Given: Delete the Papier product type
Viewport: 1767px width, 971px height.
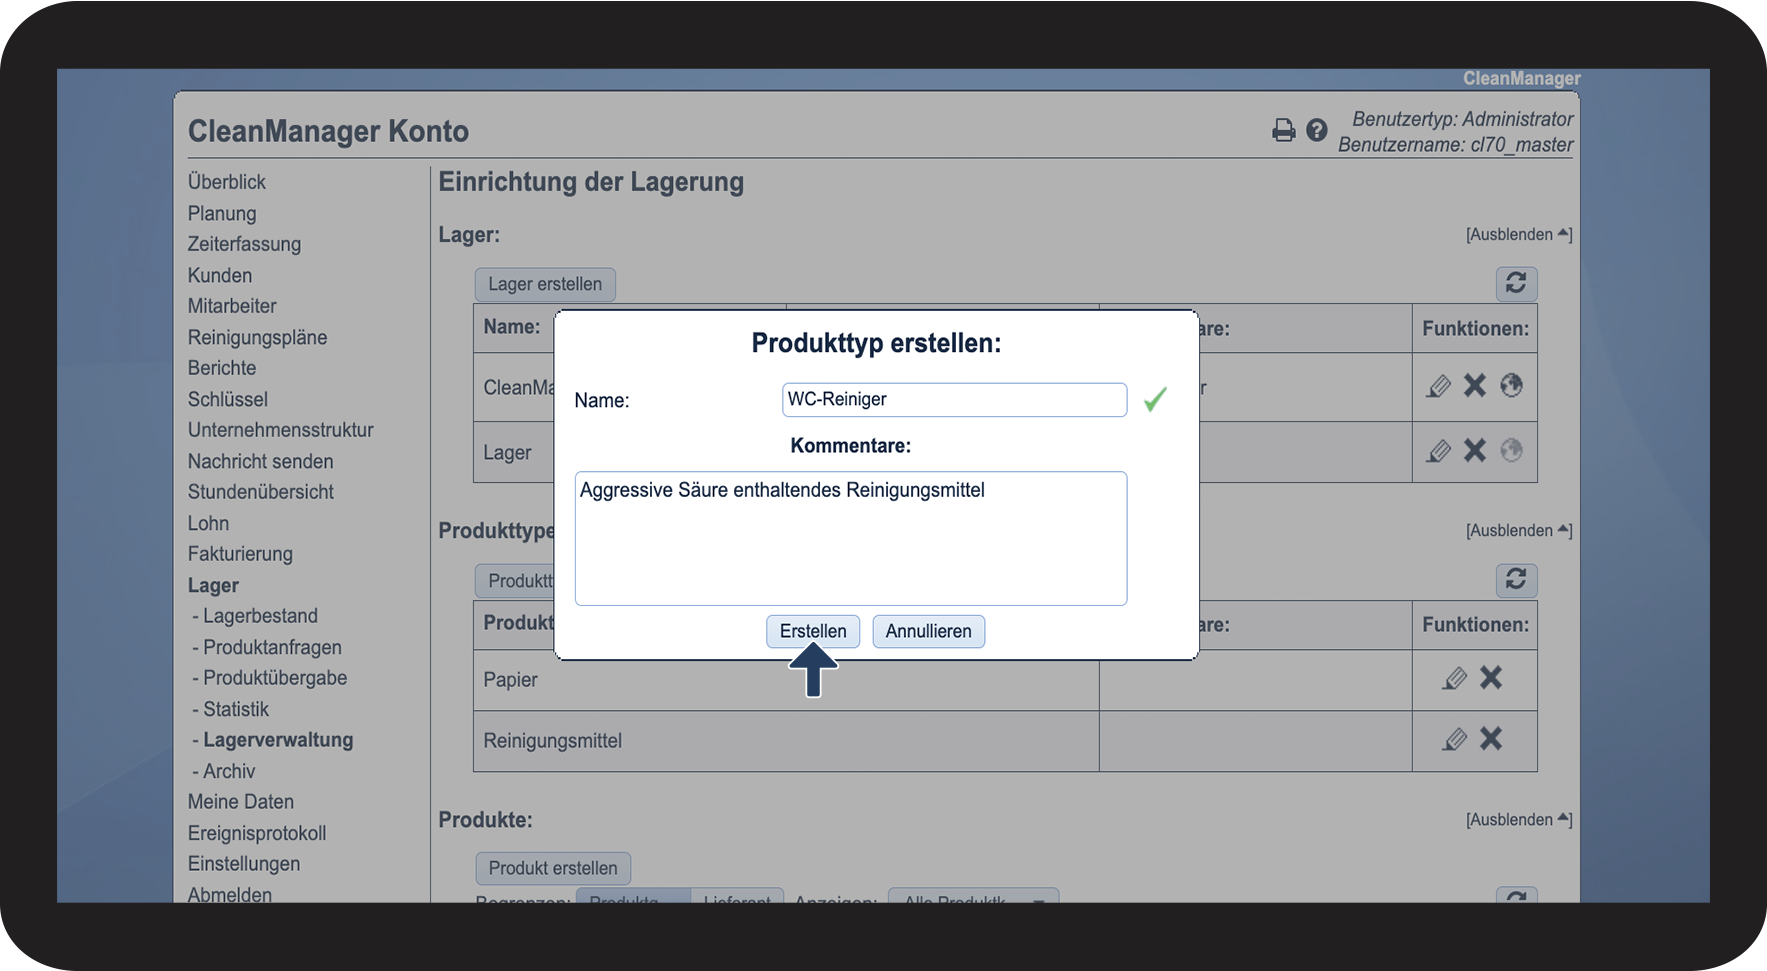Looking at the screenshot, I should click(1491, 678).
